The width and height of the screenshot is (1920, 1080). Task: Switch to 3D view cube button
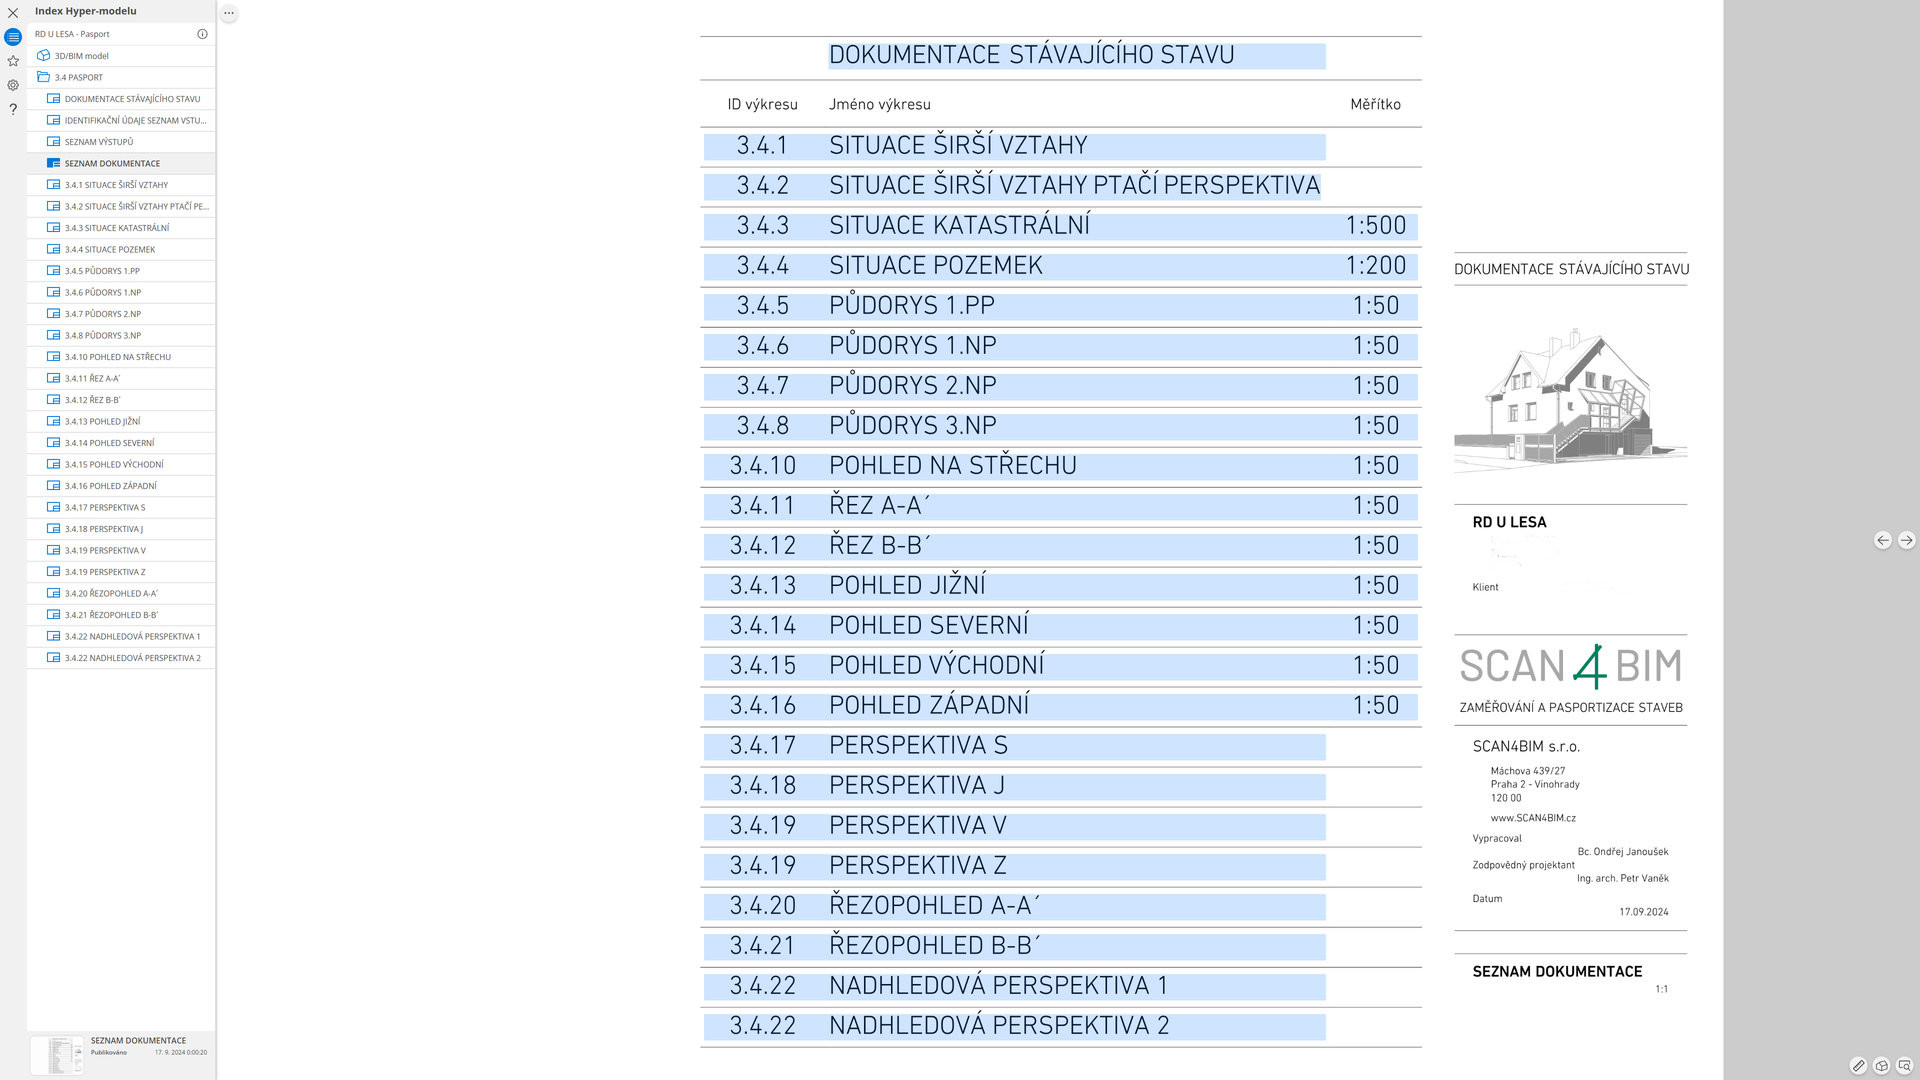click(x=1881, y=1066)
